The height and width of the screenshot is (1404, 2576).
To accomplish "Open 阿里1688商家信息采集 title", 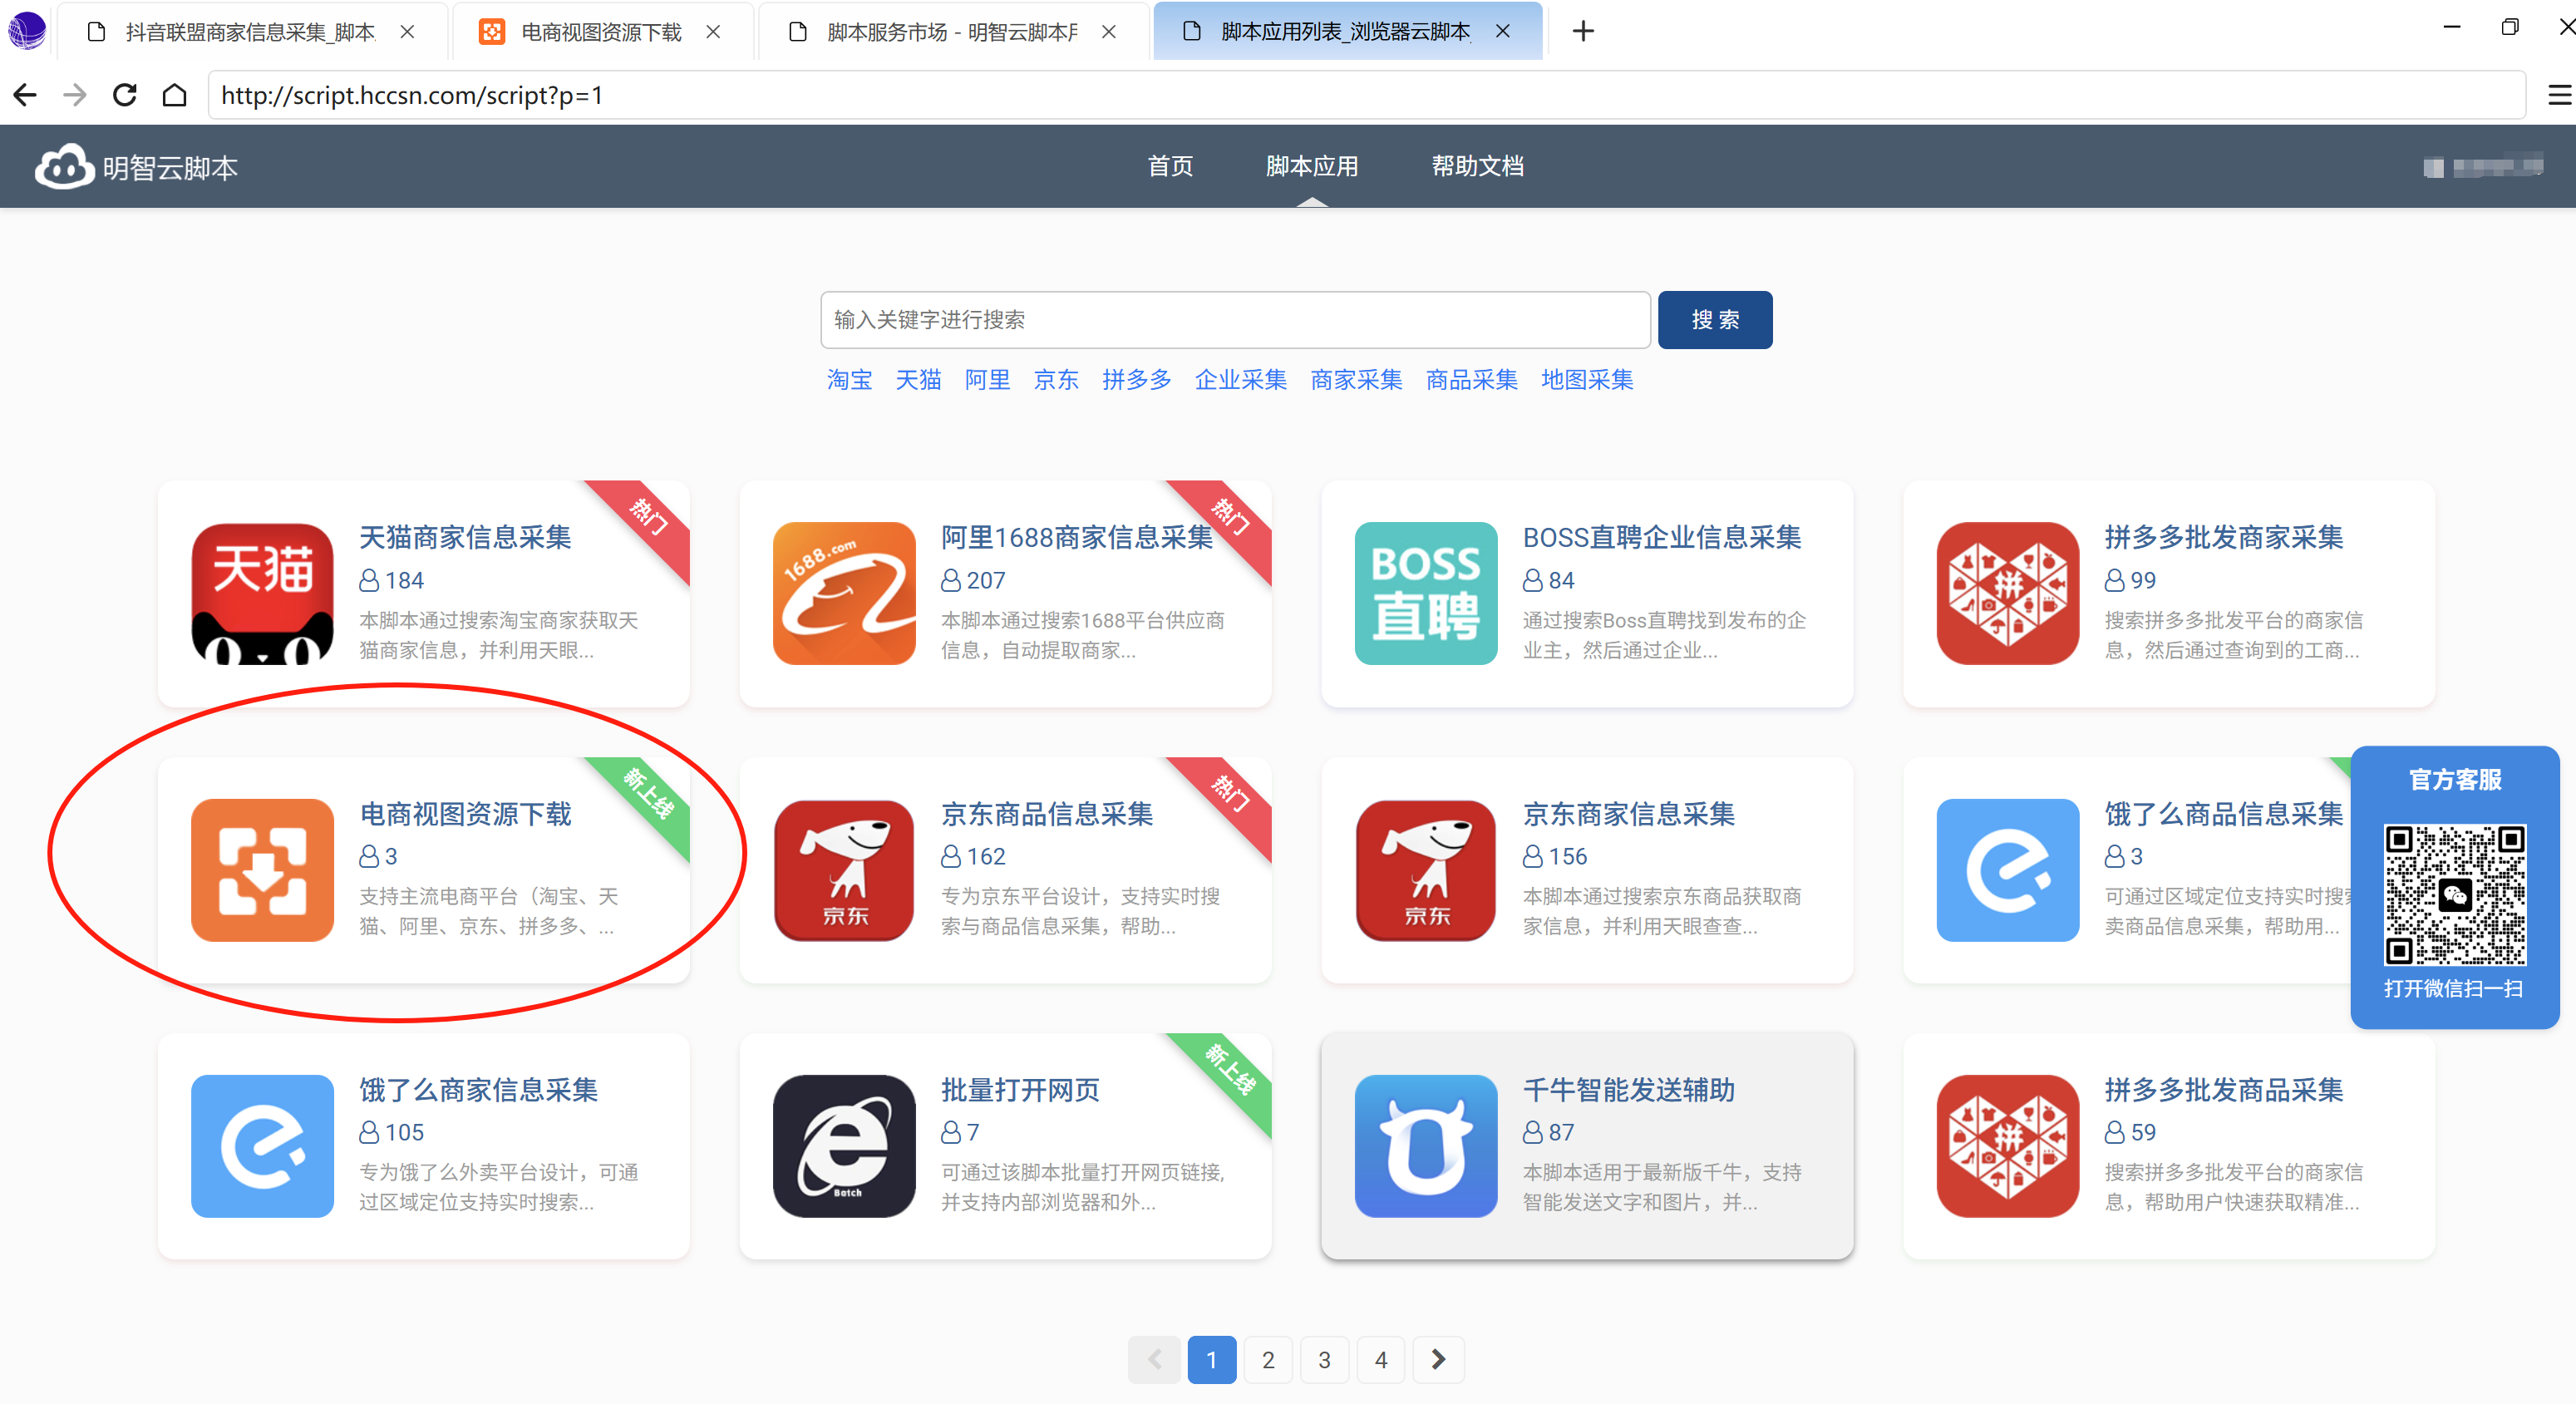I will 1077,538.
